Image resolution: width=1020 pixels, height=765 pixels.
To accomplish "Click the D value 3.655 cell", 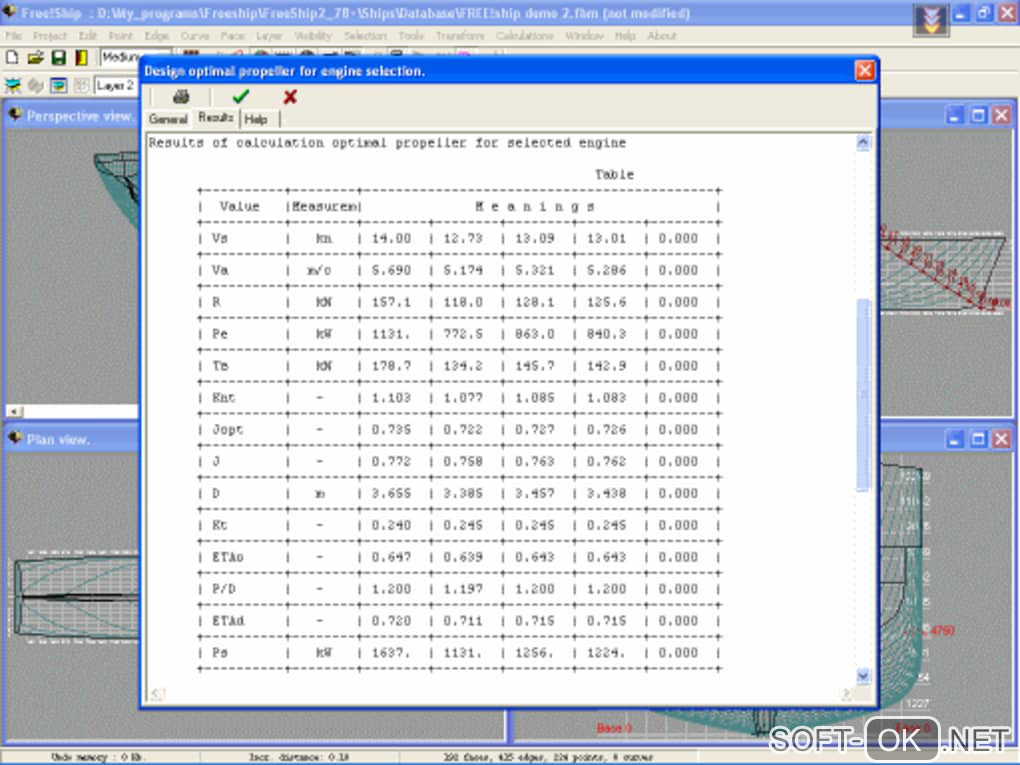I will click(392, 494).
